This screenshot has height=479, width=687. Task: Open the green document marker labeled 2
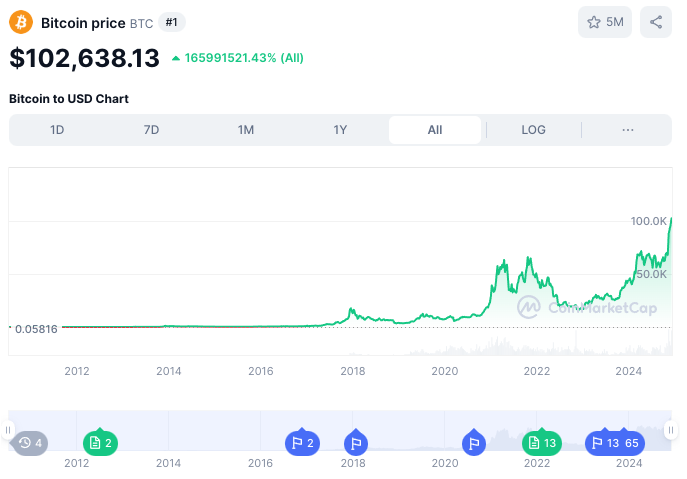click(100, 442)
